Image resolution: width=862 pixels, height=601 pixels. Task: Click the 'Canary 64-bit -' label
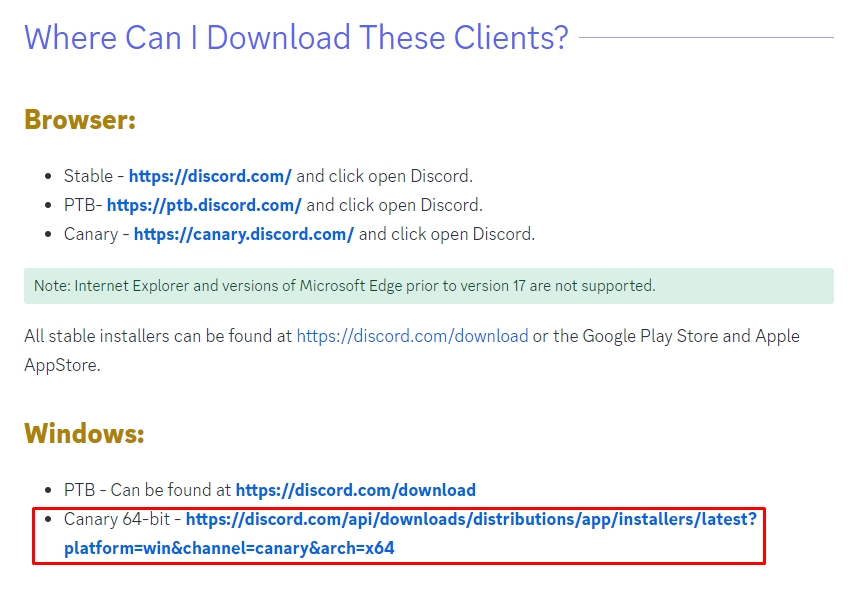coord(123,519)
